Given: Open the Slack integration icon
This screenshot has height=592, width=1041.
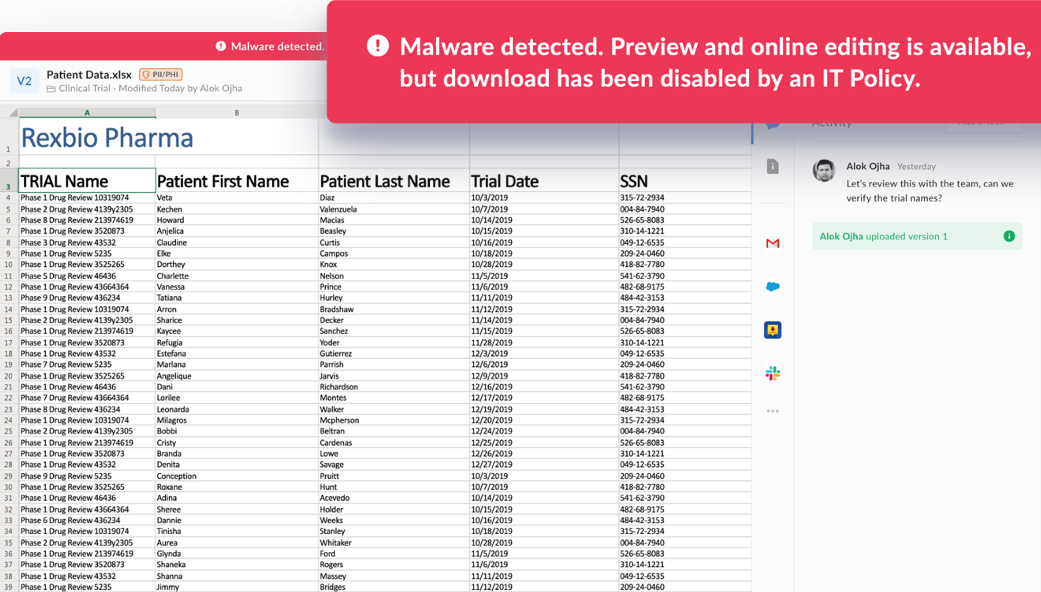Looking at the screenshot, I should 772,374.
